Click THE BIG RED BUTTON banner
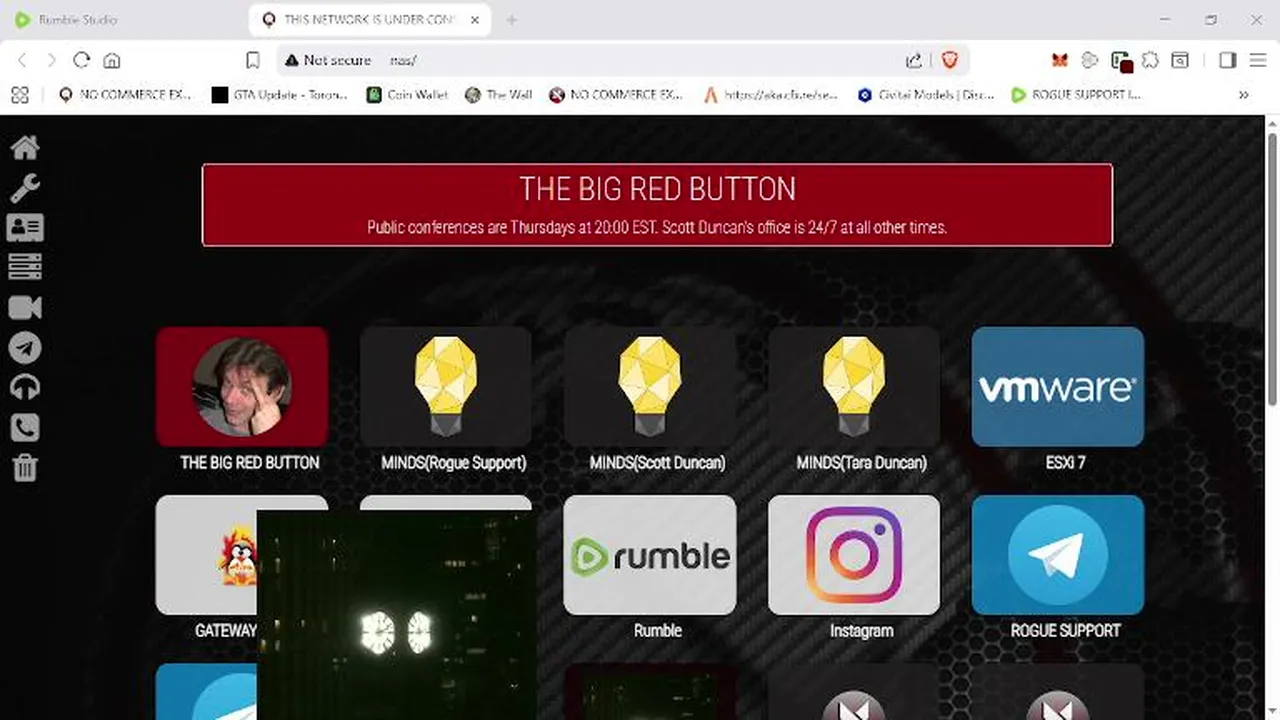Viewport: 1280px width, 720px height. coord(657,205)
